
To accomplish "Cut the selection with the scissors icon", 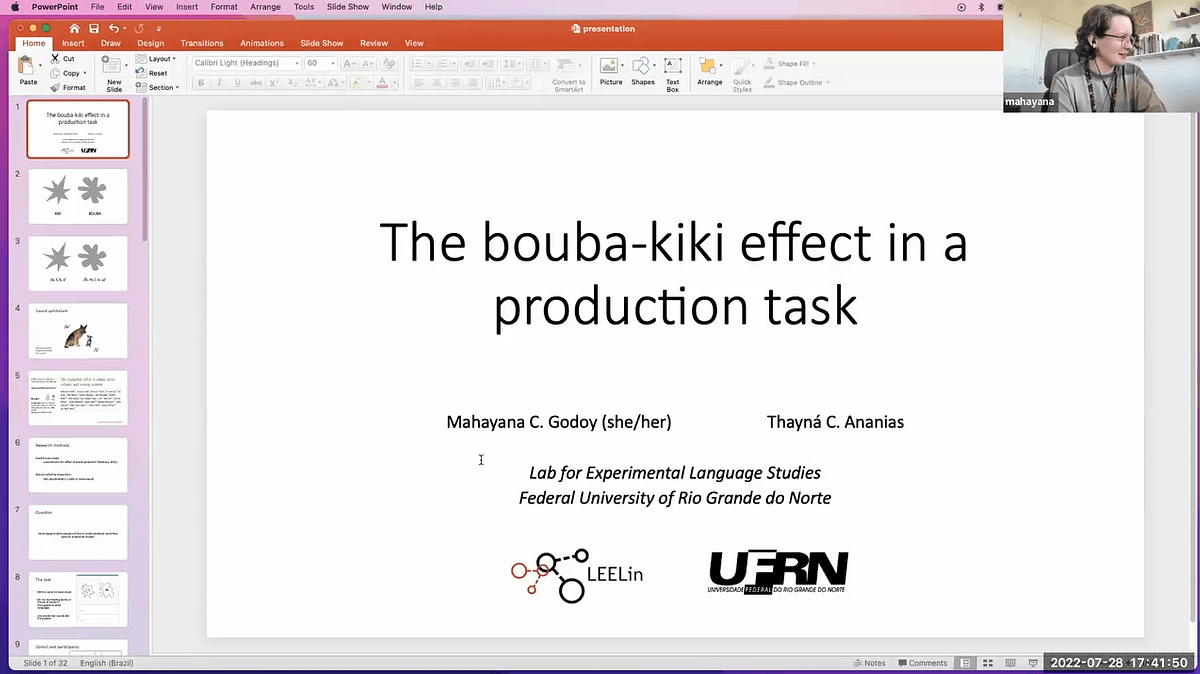I will [54, 58].
